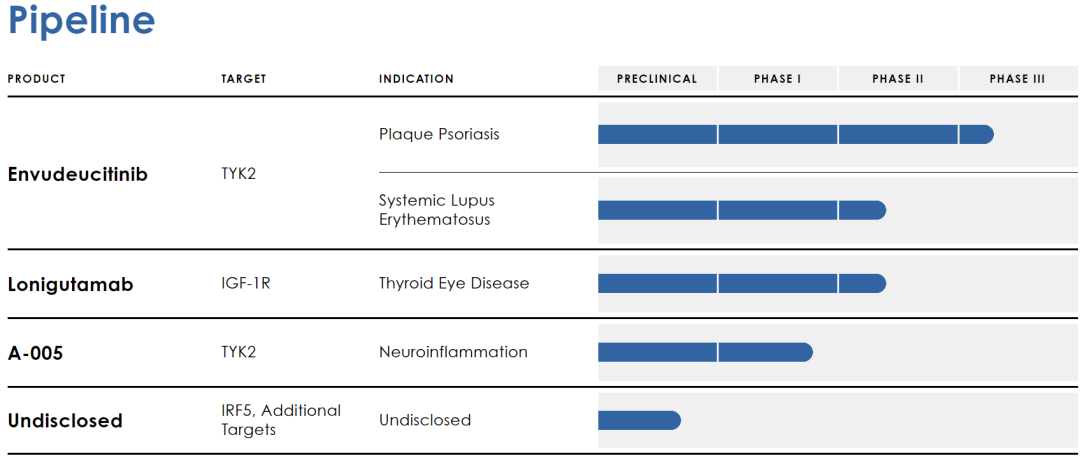Select the PHASE III column header
1080x456 pixels.
tap(1018, 79)
